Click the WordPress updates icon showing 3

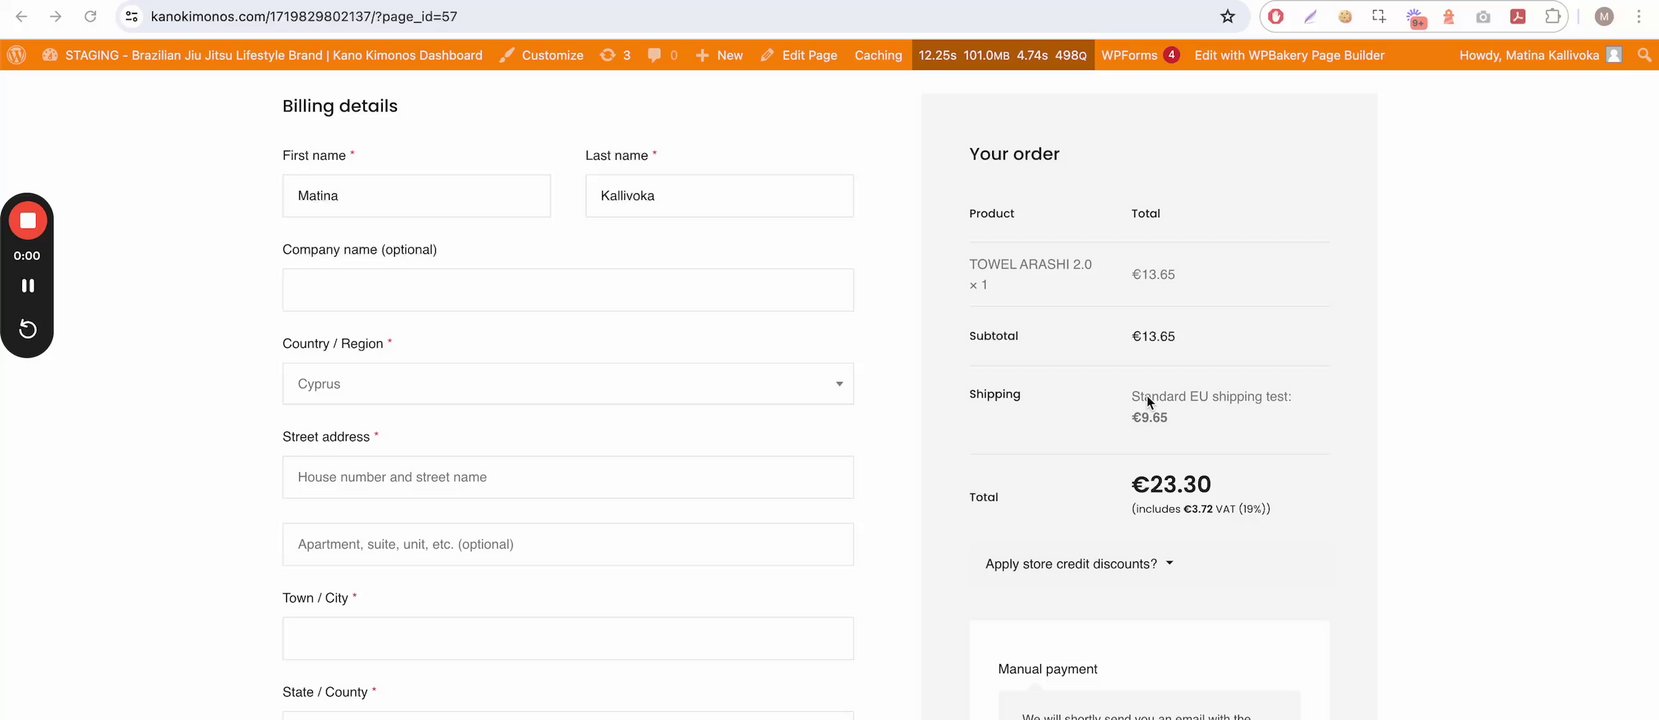[615, 55]
